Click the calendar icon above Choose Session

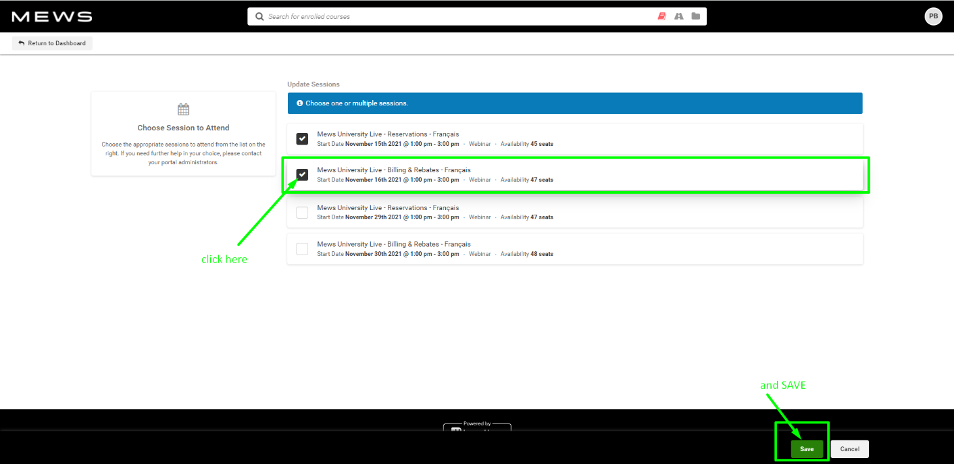[x=183, y=109]
